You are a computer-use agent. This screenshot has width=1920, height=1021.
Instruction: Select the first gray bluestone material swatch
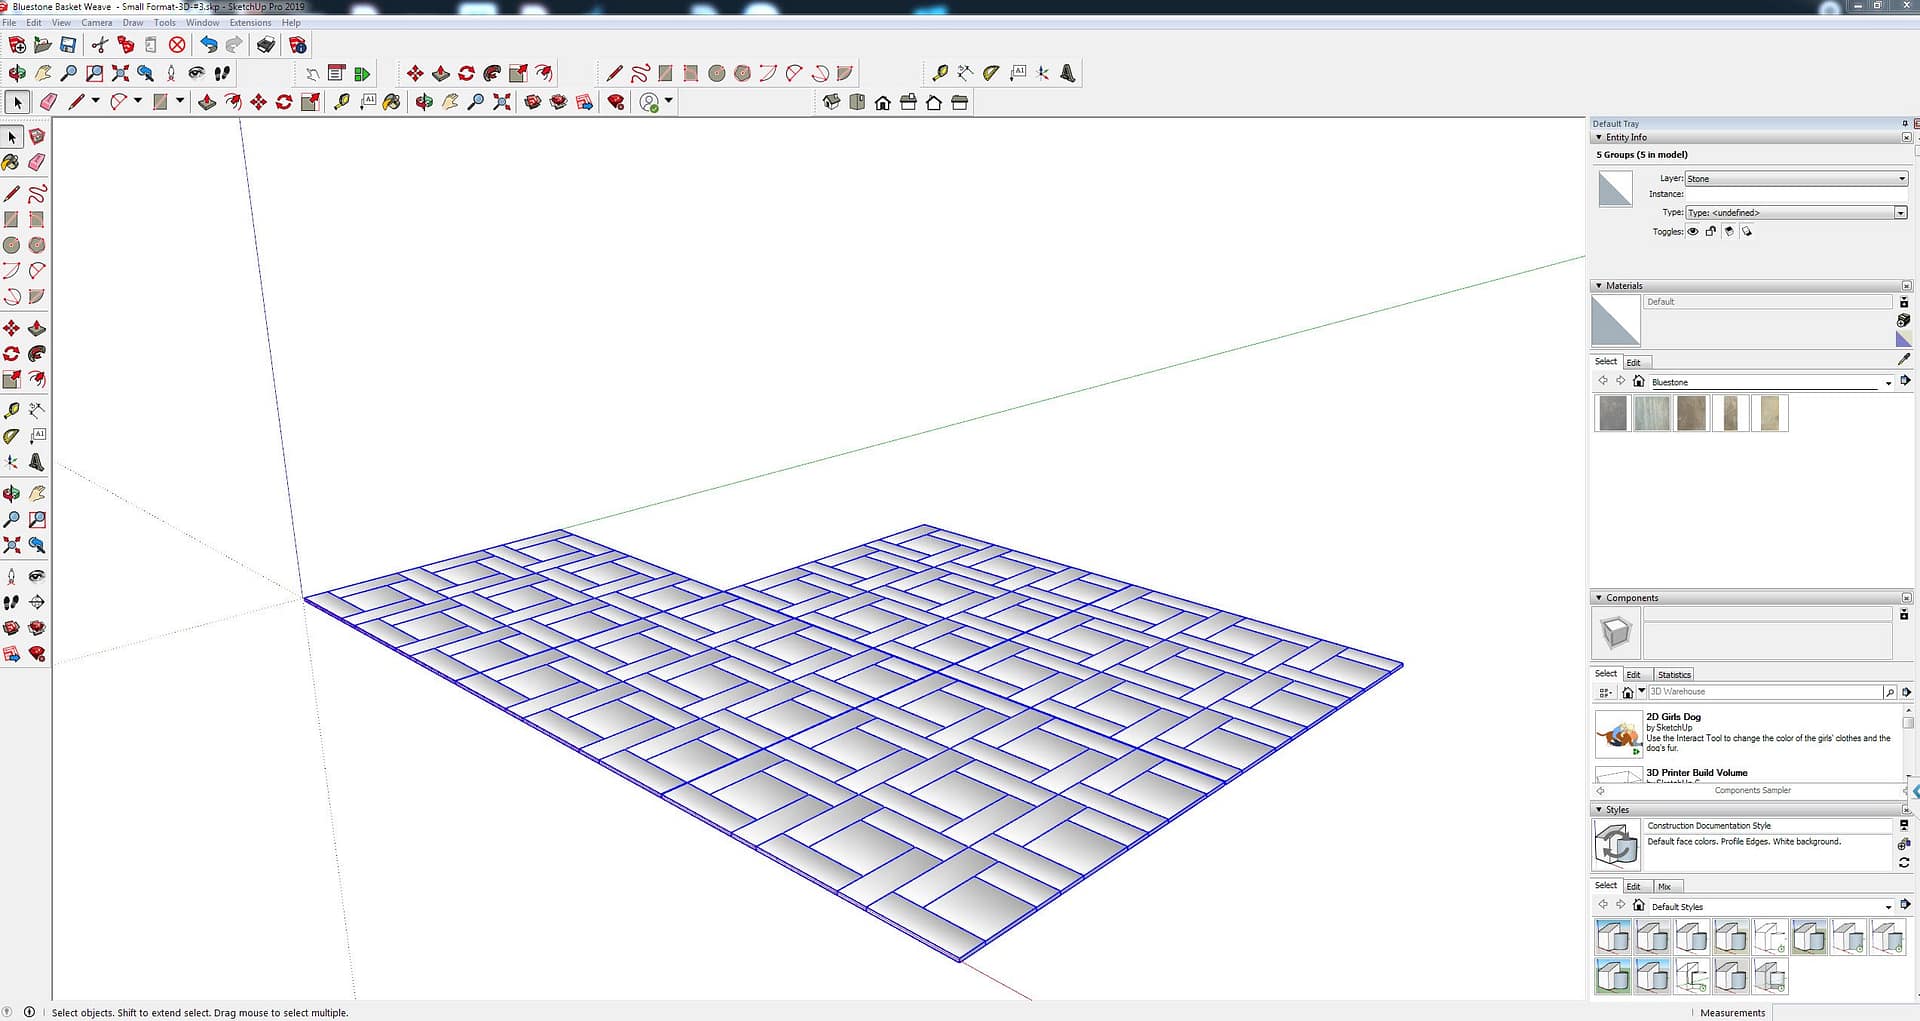pos(1612,413)
